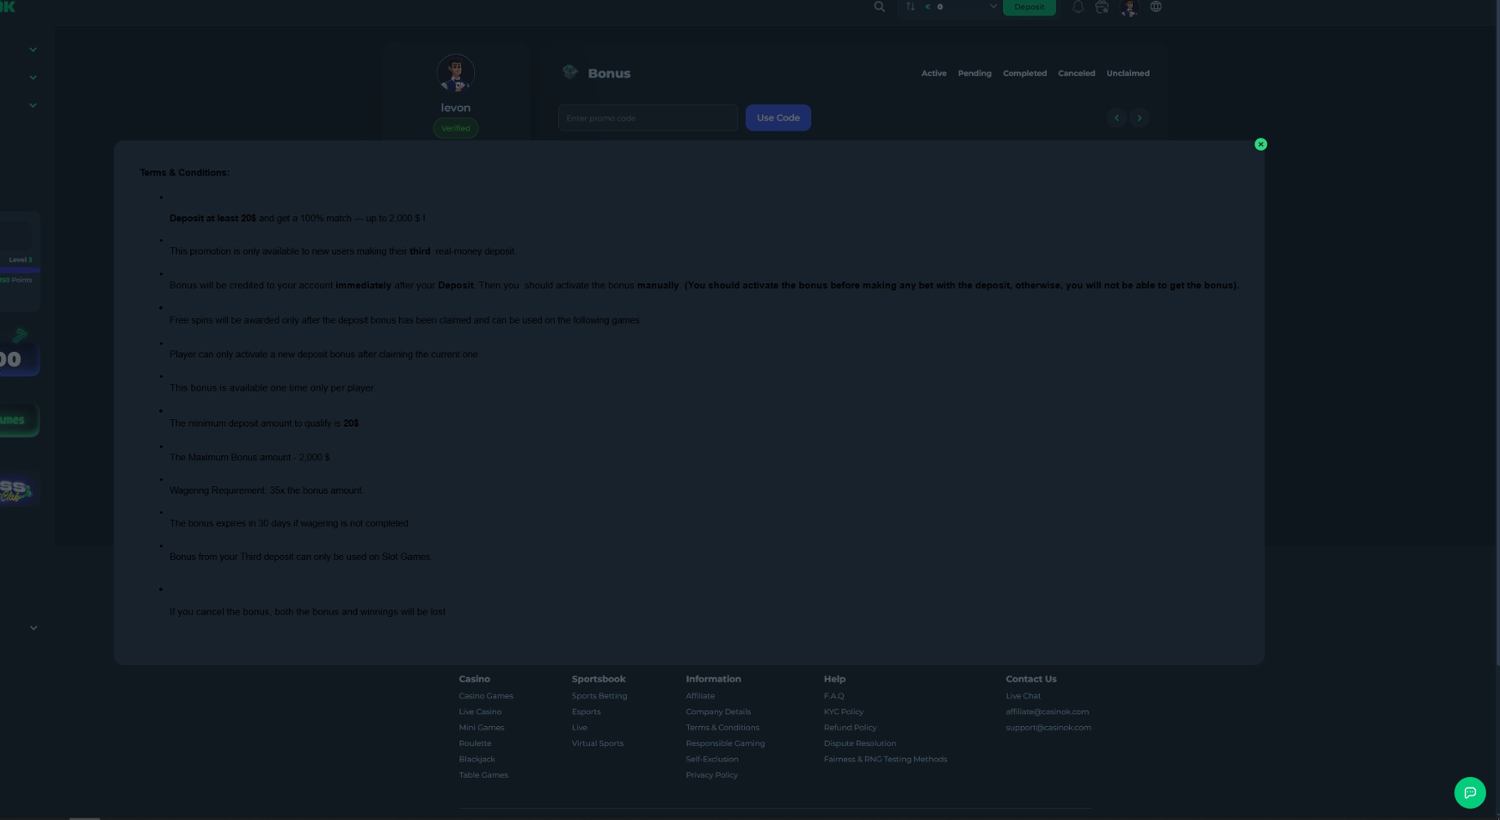The height and width of the screenshot is (820, 1500).
Task: Click the search magnifier icon
Action: 879,7
